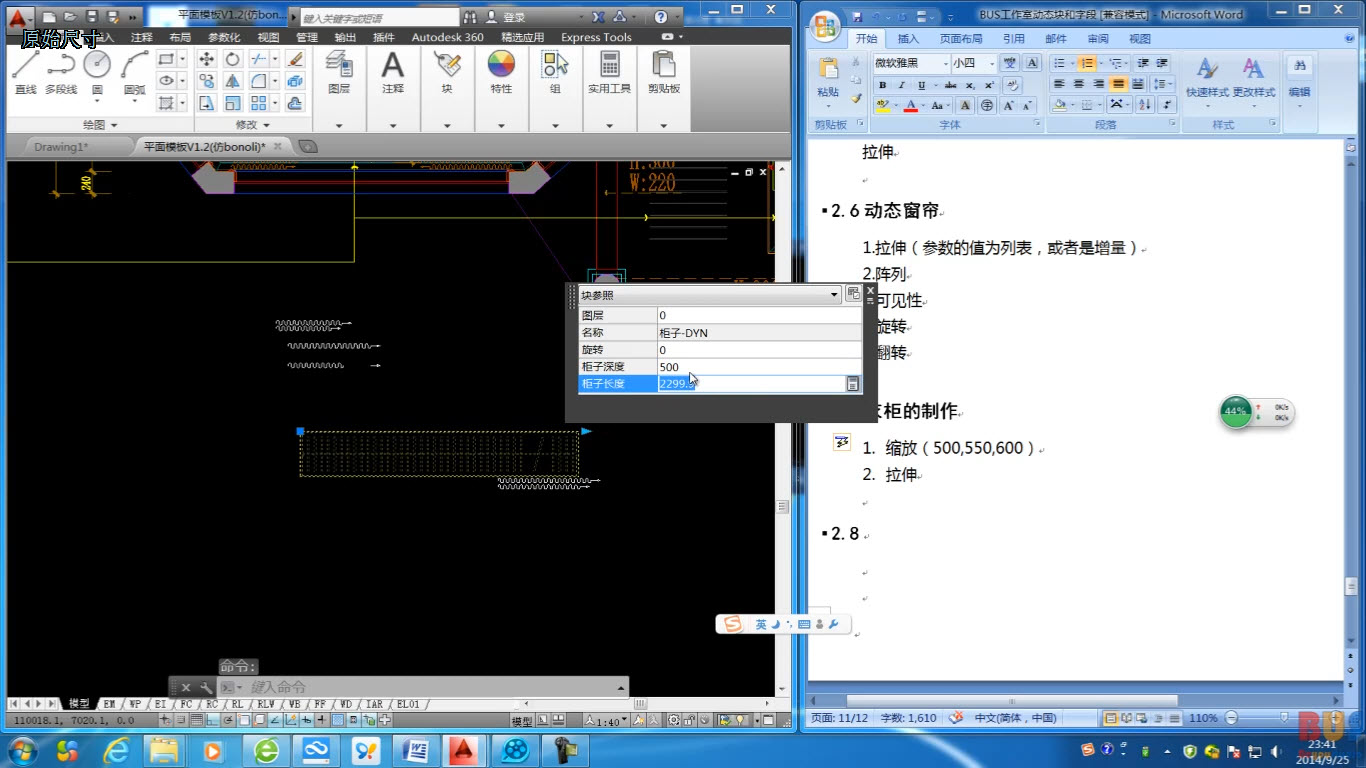Open the Group (组) panel button

point(555,72)
